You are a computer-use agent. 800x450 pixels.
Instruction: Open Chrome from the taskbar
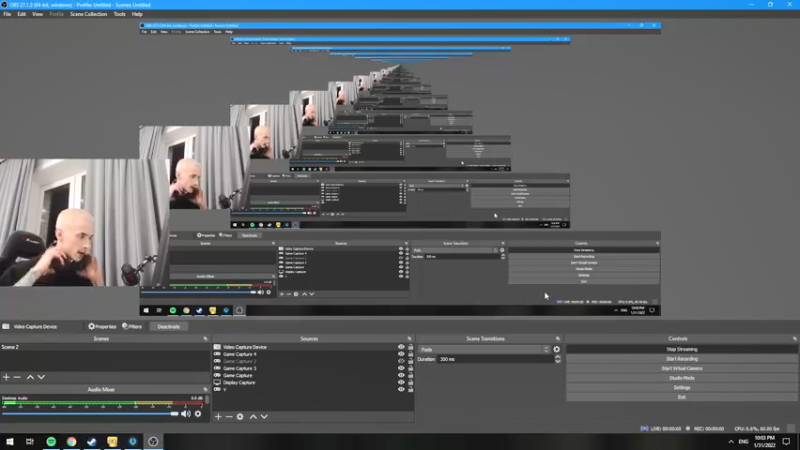(x=71, y=442)
